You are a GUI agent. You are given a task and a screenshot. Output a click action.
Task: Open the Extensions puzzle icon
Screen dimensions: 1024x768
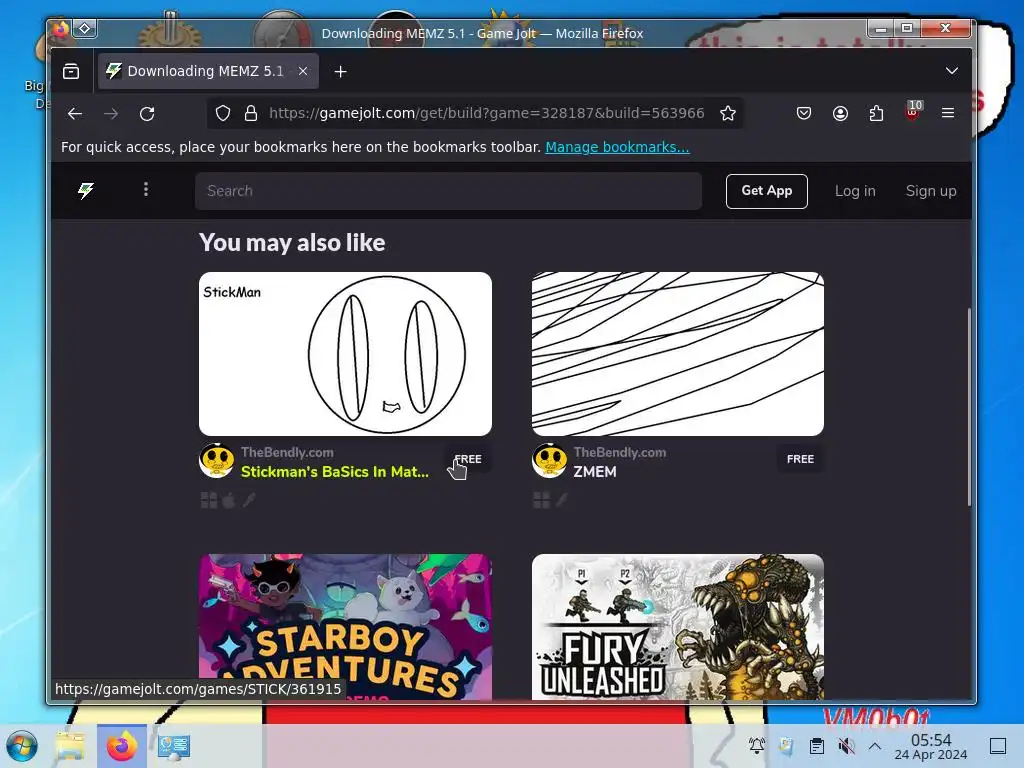876,114
